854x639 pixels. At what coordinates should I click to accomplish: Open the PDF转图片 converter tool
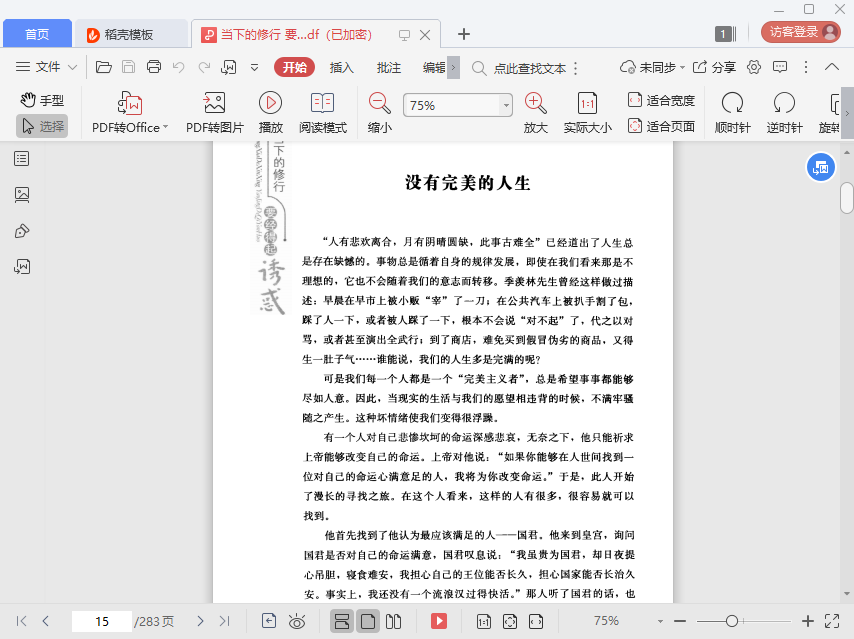pos(214,113)
